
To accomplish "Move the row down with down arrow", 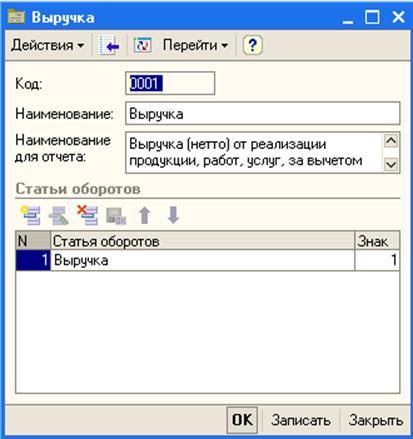I will 173,215.
